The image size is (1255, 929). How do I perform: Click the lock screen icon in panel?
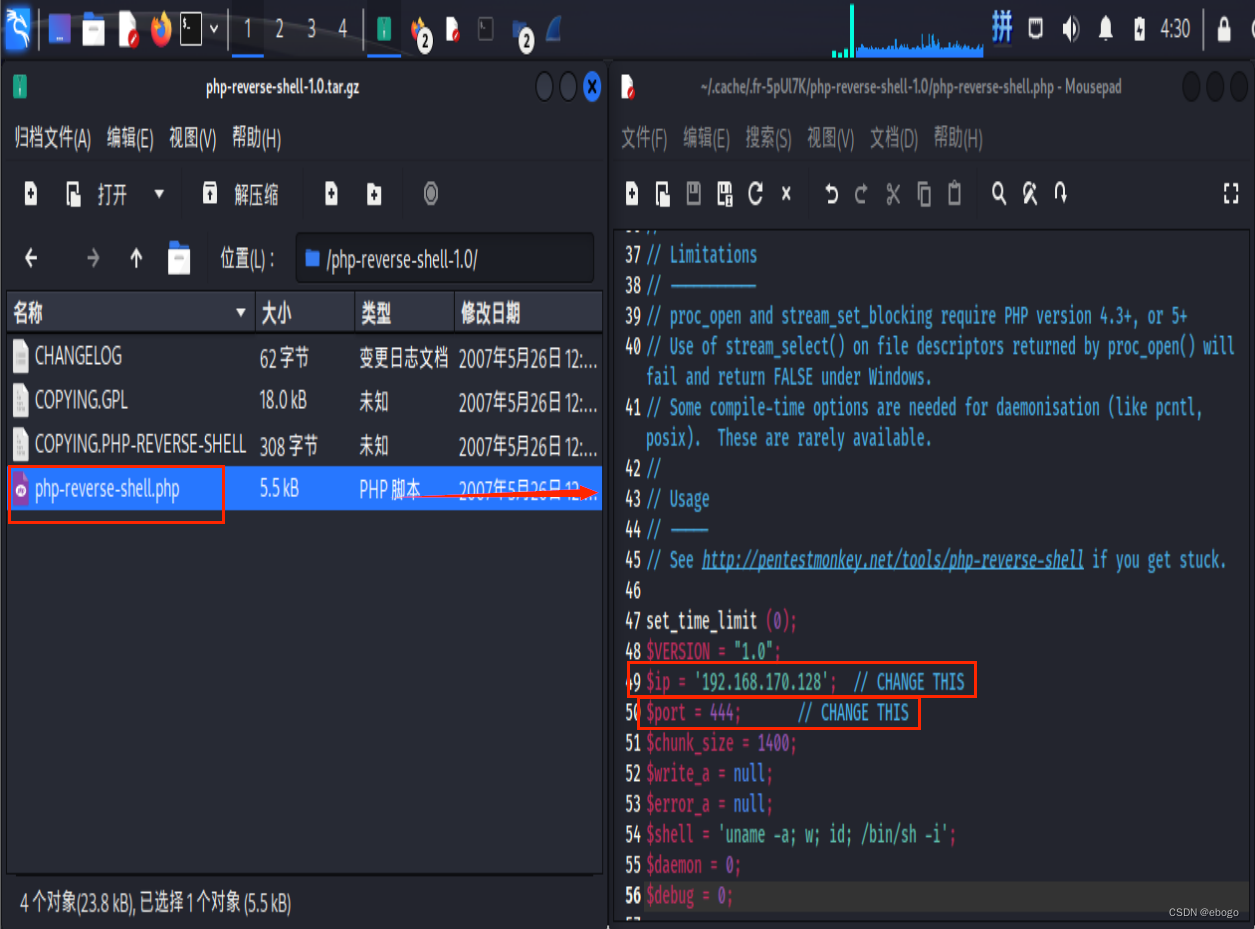1224,29
